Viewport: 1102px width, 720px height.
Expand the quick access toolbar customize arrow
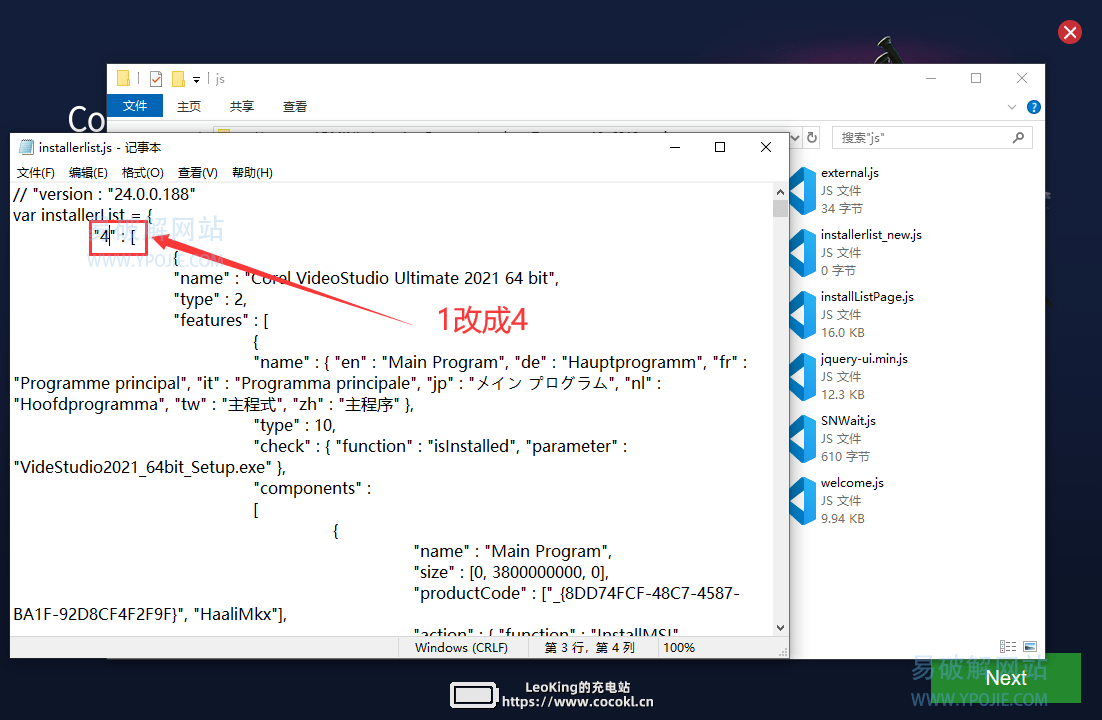(196, 79)
